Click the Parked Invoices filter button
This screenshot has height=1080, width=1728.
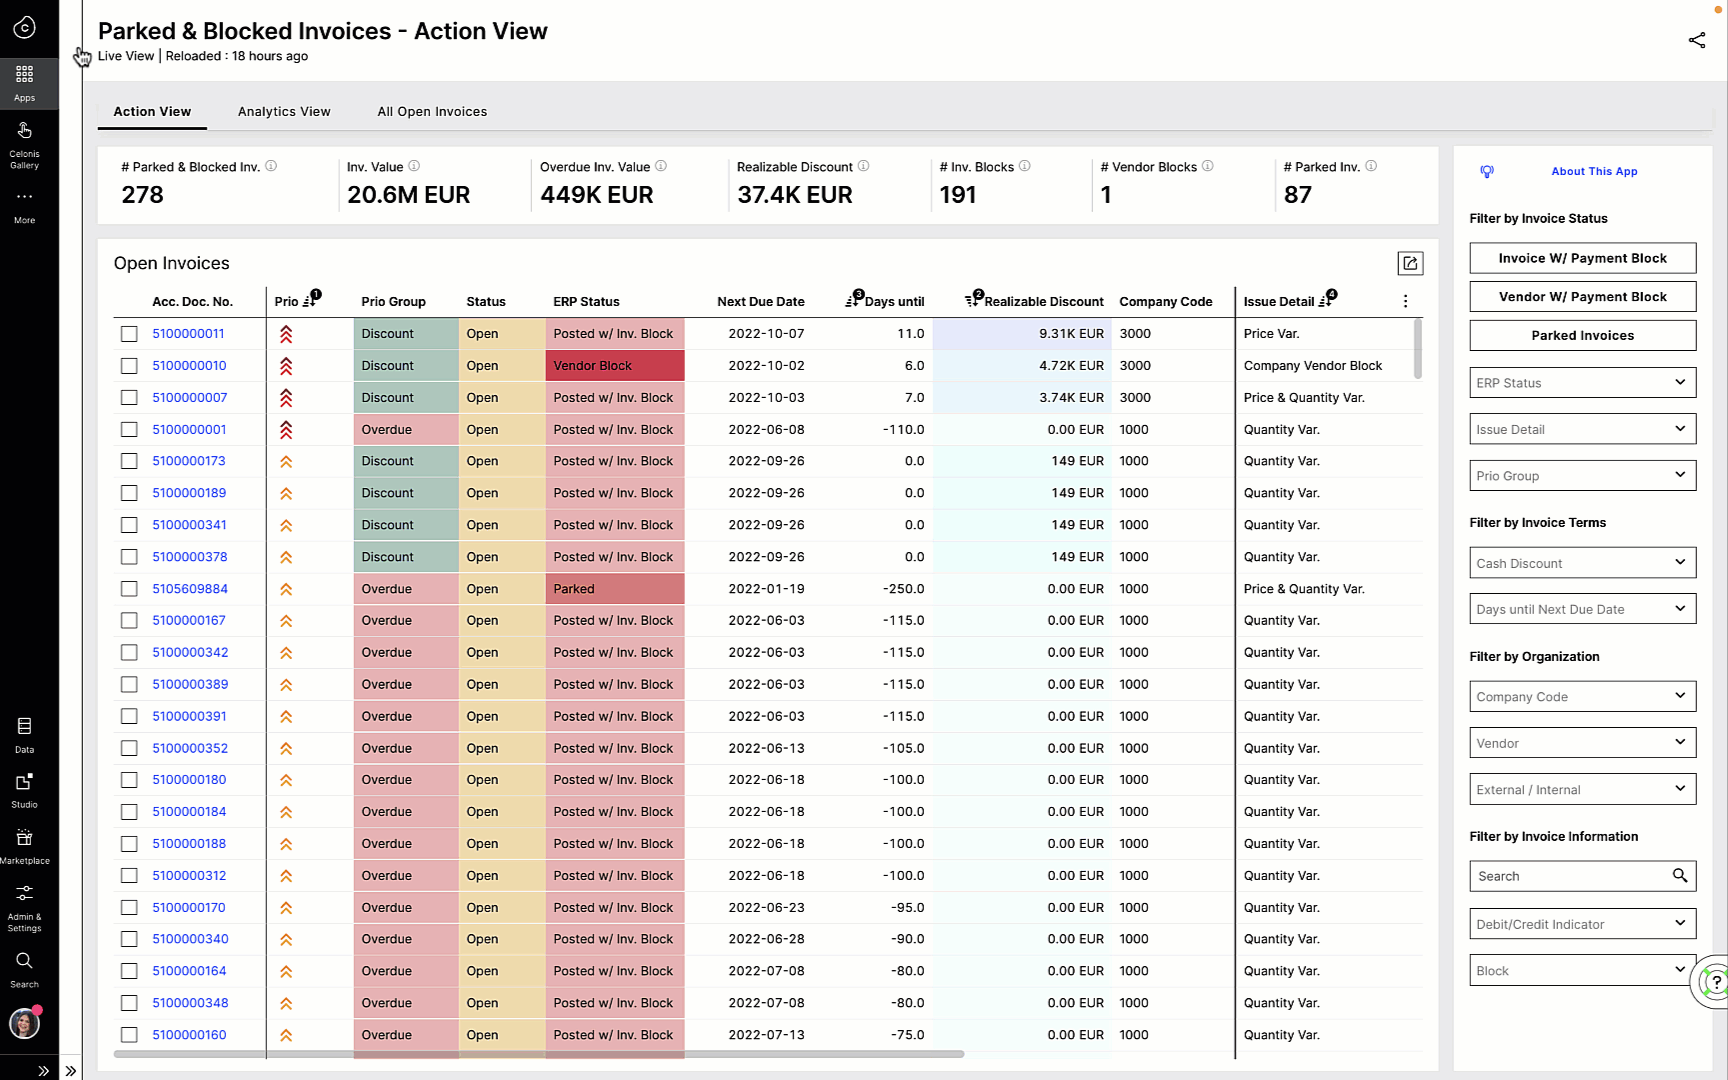tap(1582, 336)
